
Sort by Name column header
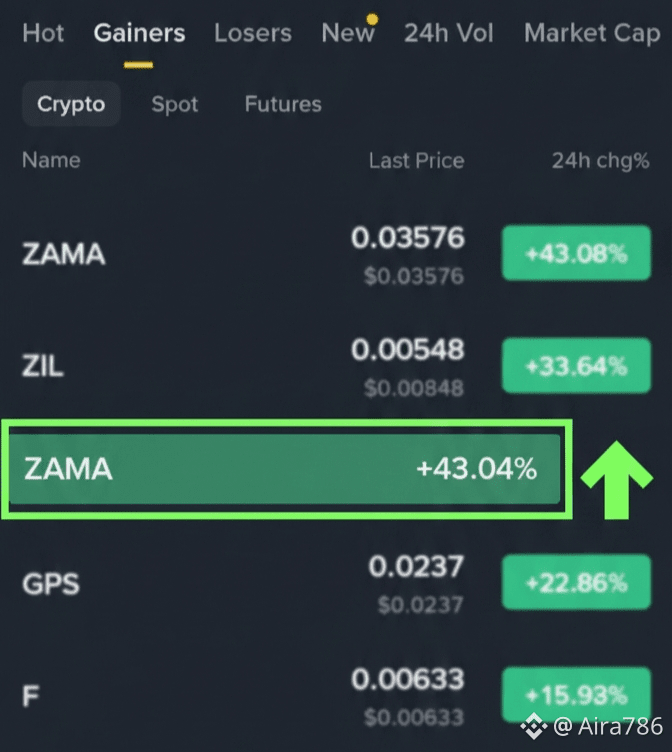pyautogui.click(x=51, y=160)
